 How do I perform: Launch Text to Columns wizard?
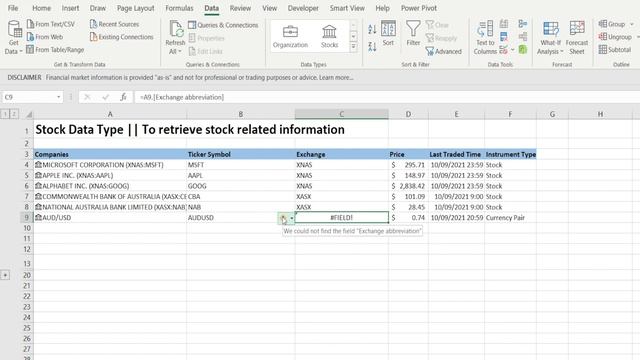(x=485, y=38)
